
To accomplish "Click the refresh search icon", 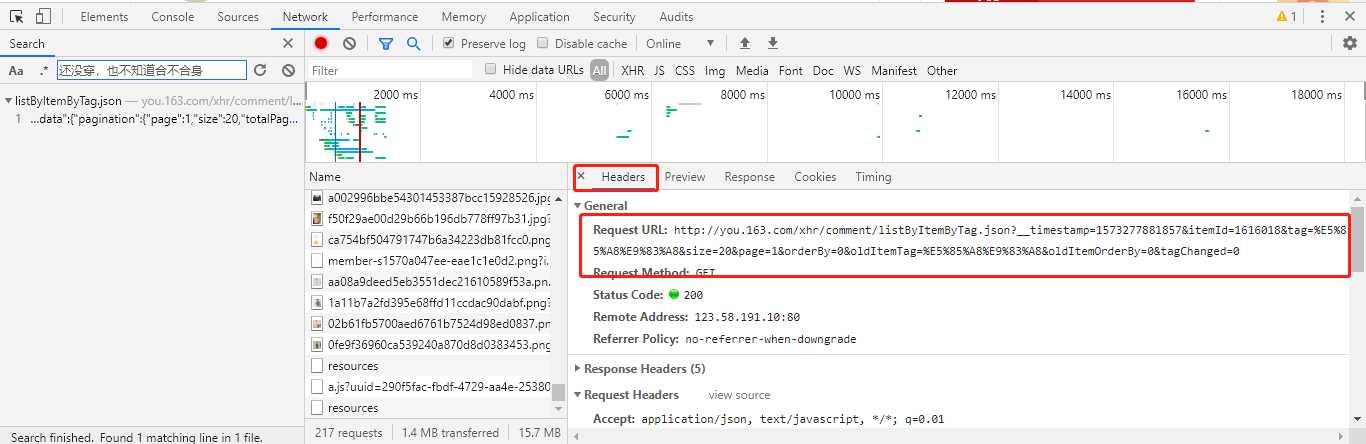I will [260, 70].
